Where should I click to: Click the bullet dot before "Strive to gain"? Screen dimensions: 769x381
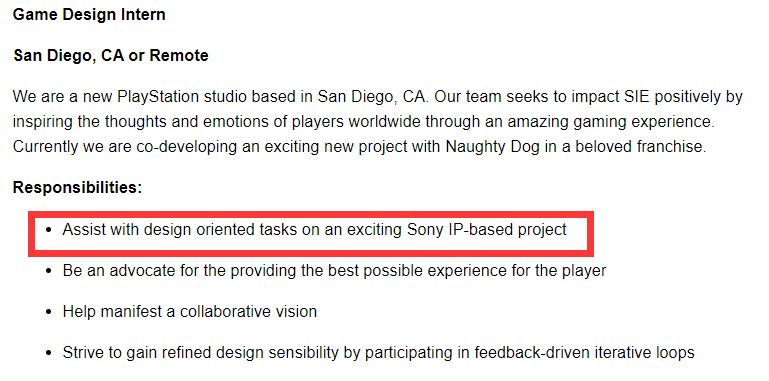[48, 353]
